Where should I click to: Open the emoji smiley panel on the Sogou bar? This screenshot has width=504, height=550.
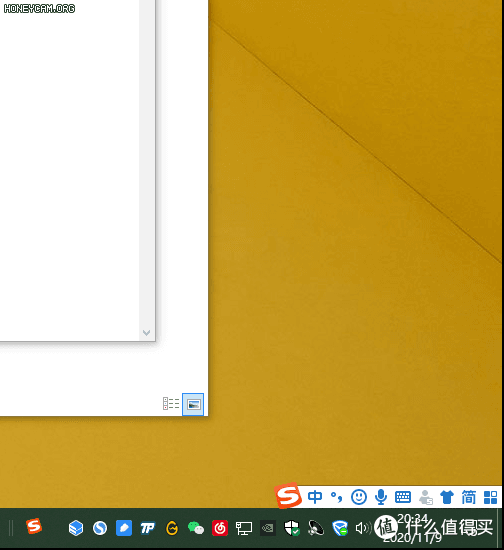tap(359, 497)
